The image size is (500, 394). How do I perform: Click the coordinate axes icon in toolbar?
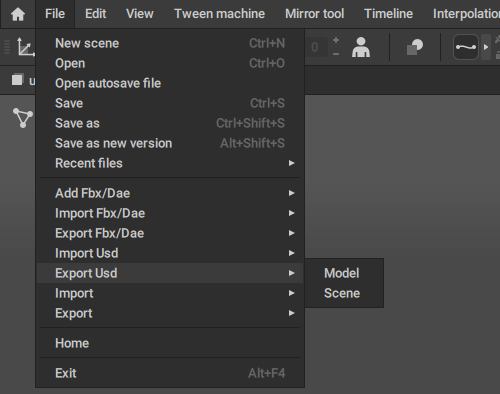point(26,47)
